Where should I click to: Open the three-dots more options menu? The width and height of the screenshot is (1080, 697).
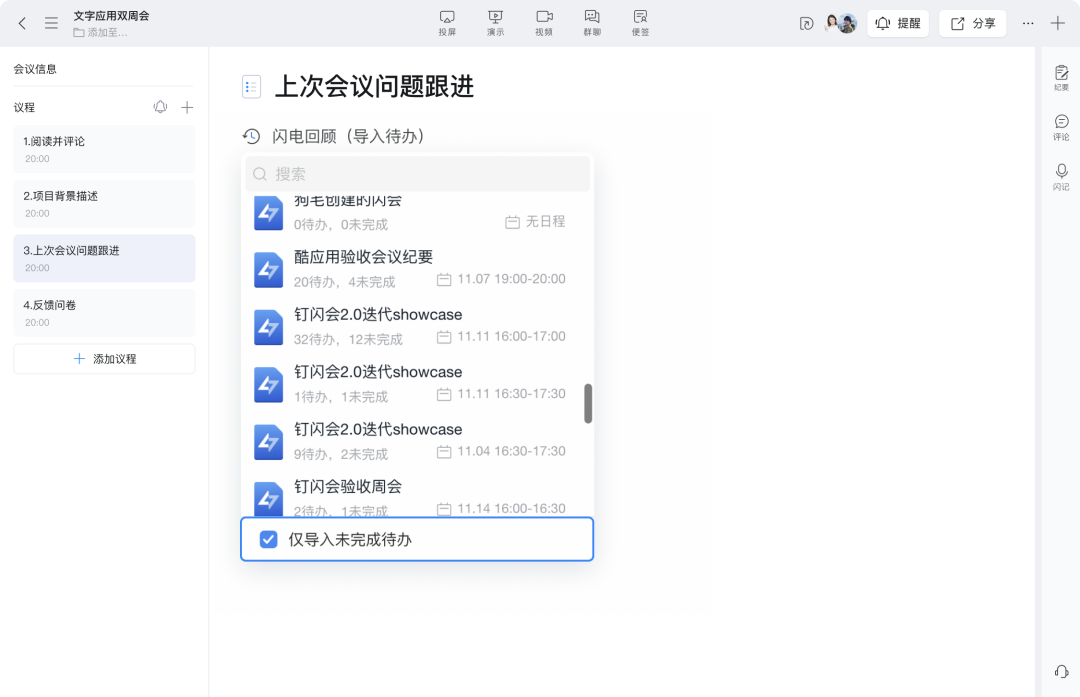pyautogui.click(x=1028, y=23)
